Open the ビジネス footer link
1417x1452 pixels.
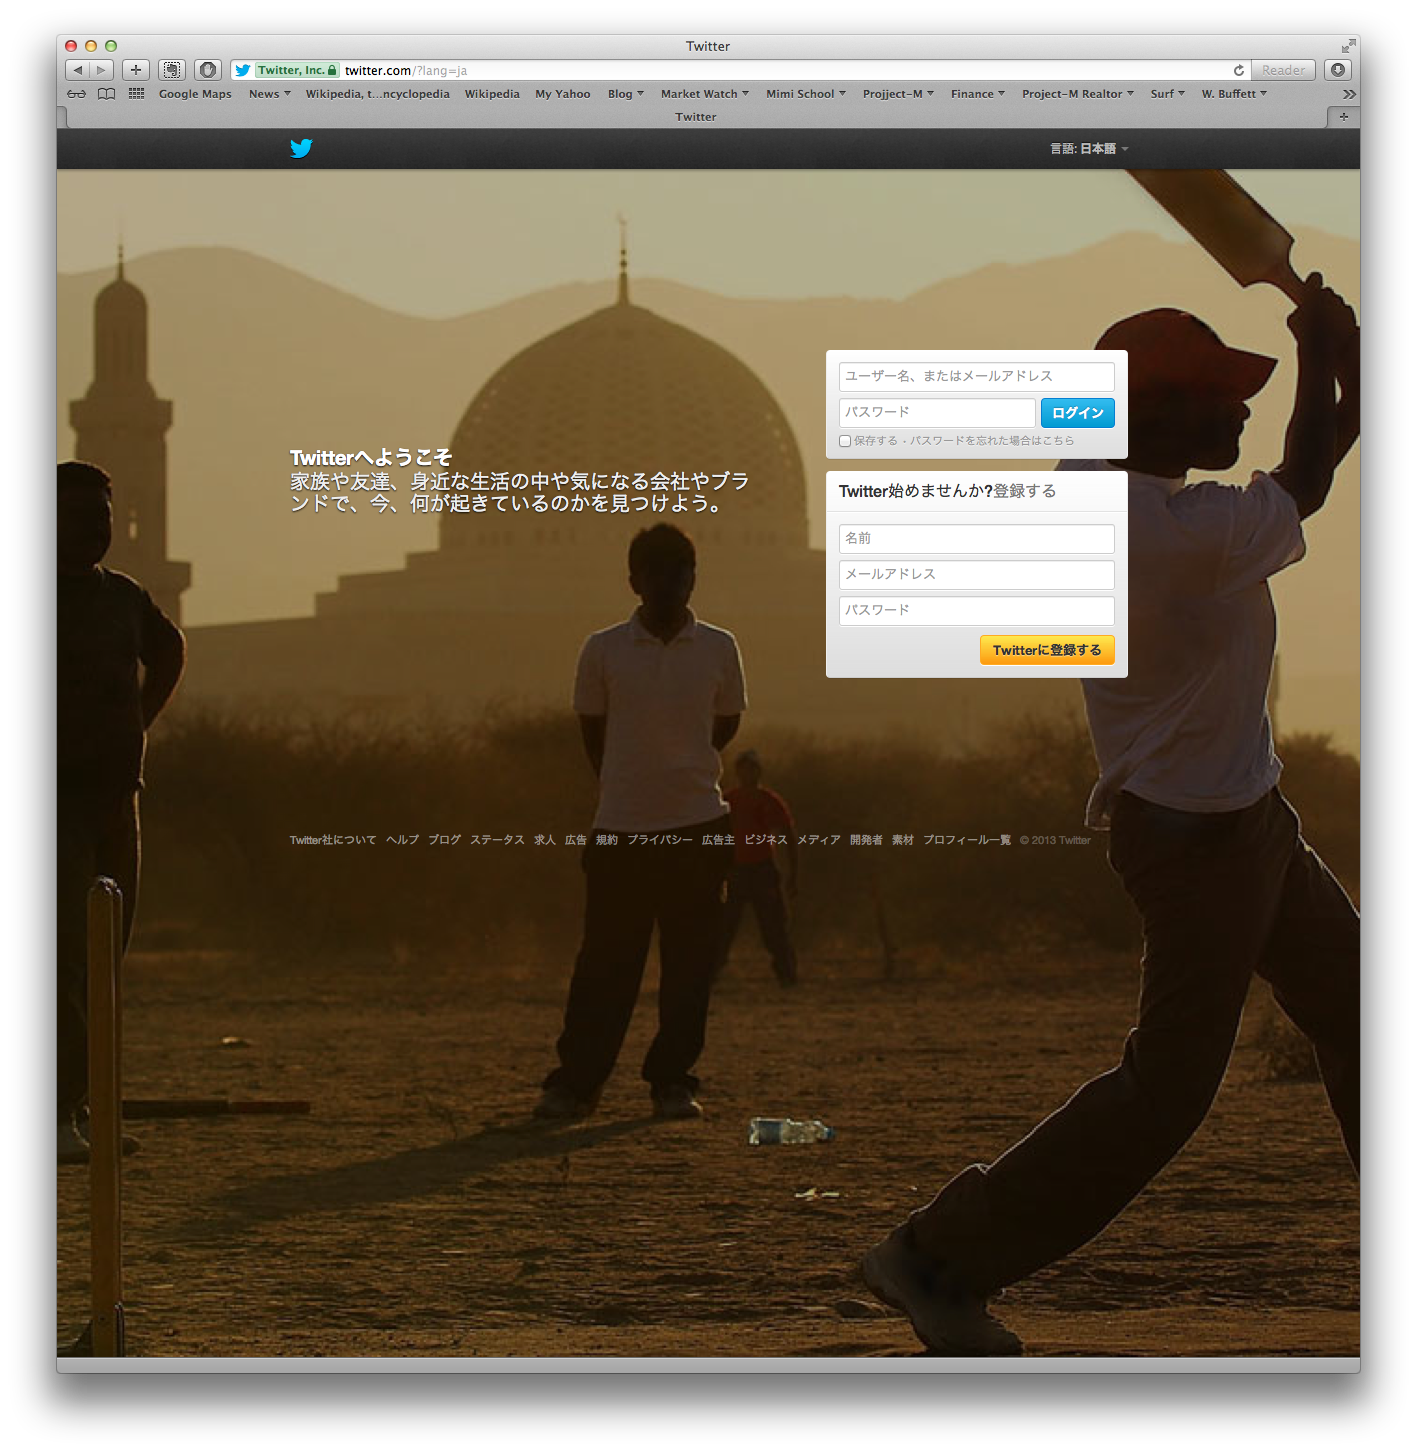766,840
